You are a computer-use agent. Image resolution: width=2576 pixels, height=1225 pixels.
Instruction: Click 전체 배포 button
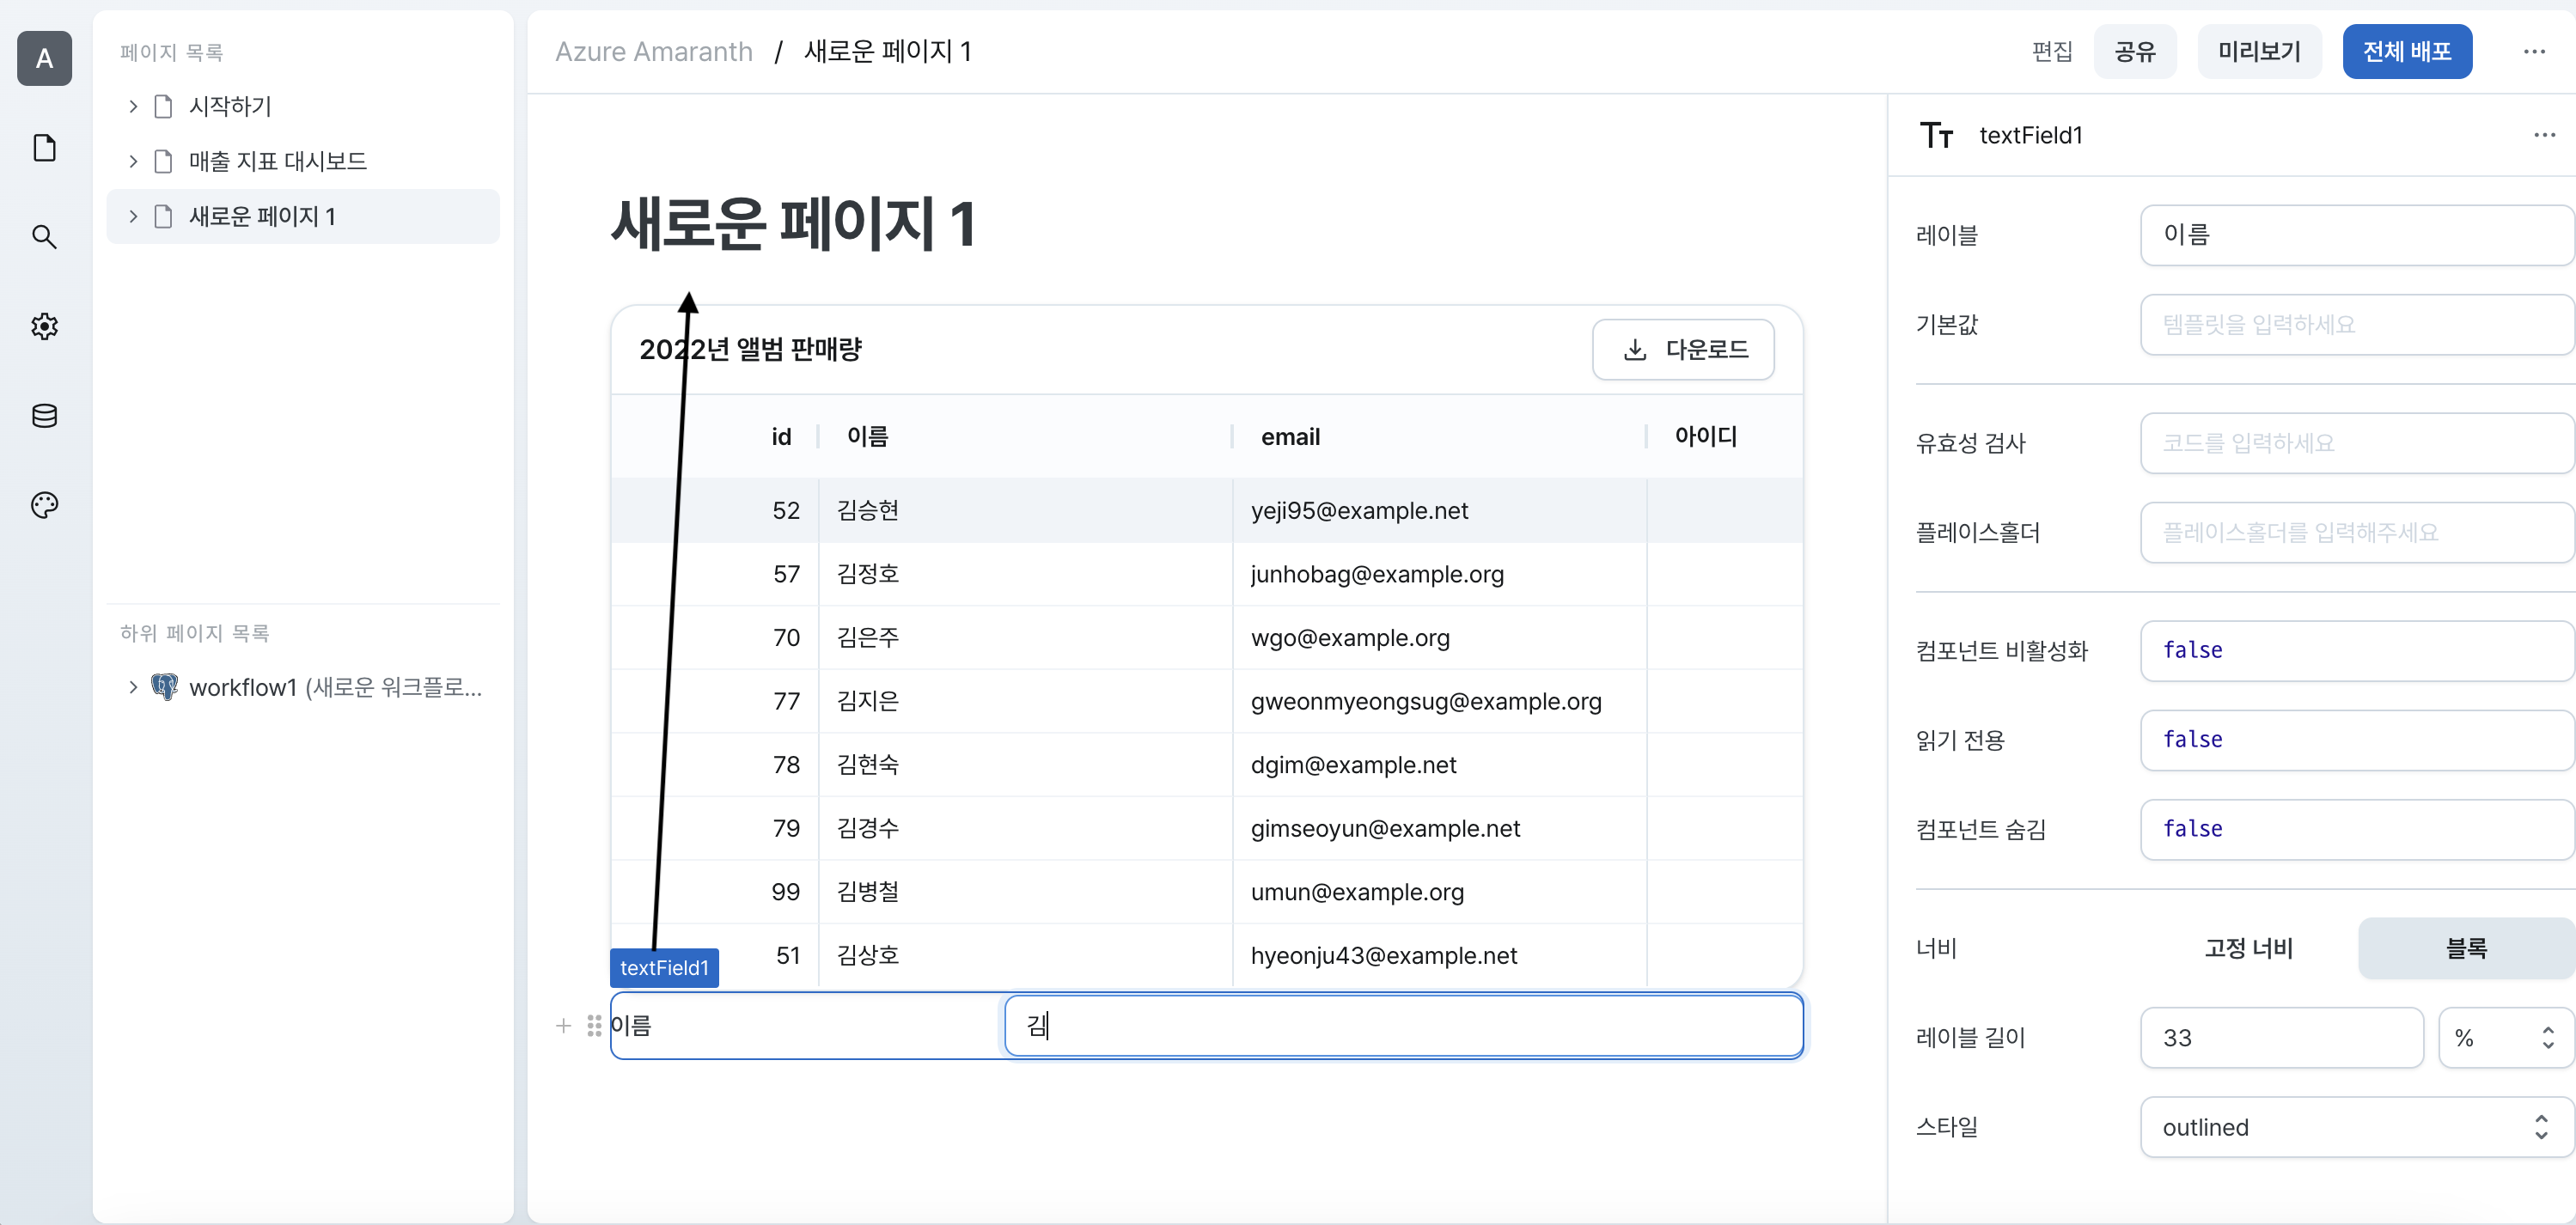[x=2410, y=51]
